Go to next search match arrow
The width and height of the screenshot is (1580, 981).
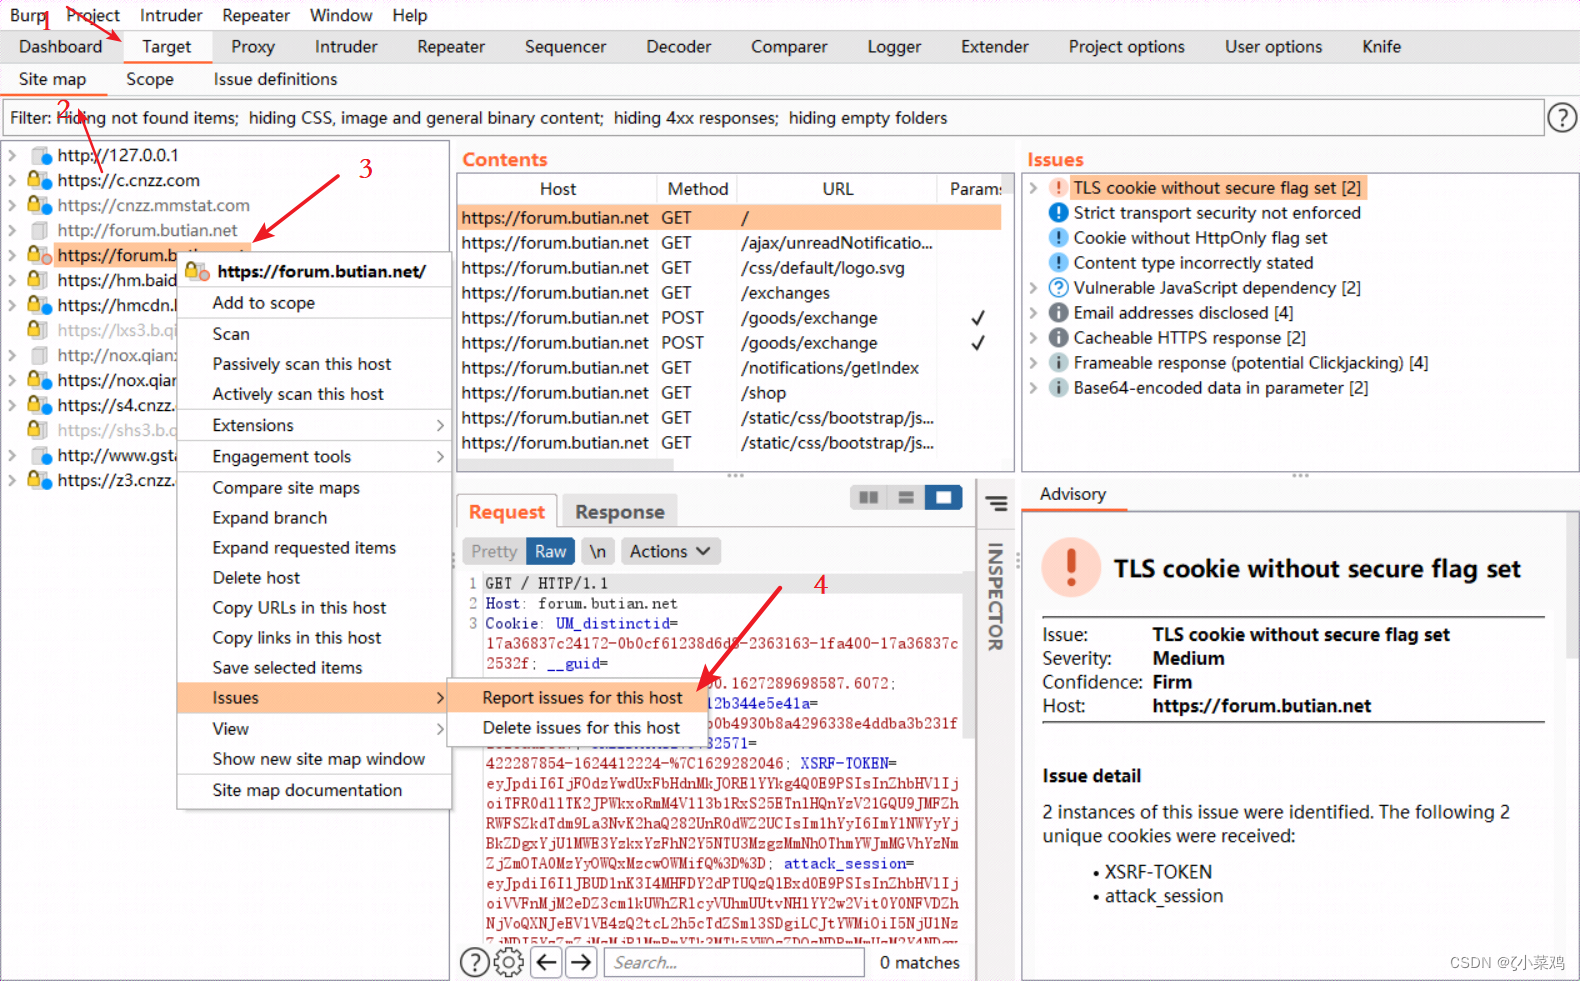click(581, 962)
